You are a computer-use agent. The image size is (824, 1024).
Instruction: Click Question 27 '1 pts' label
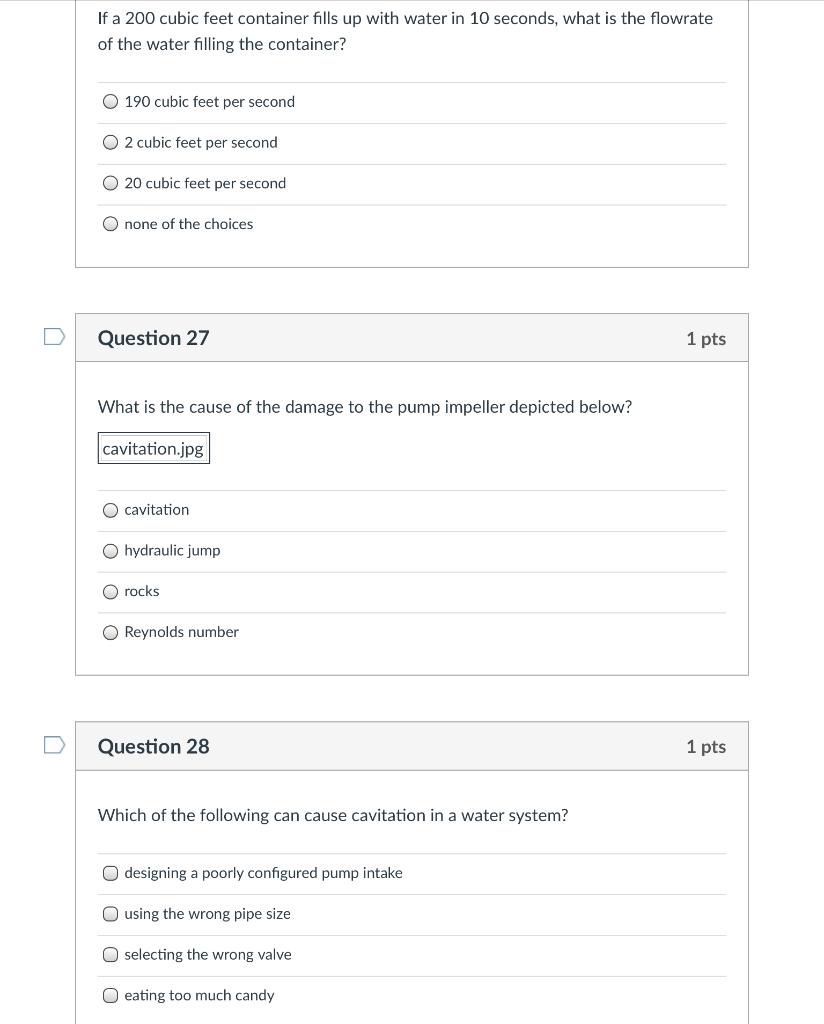click(706, 339)
